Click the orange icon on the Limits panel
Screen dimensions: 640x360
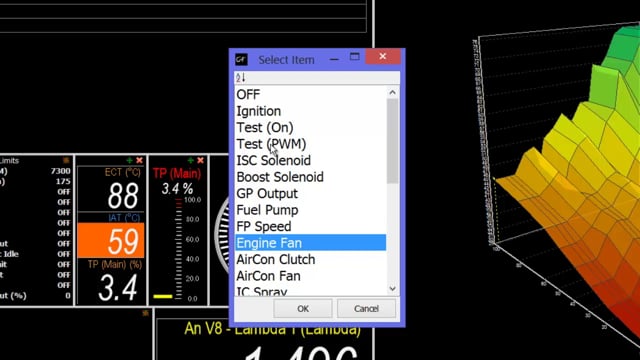[66, 160]
